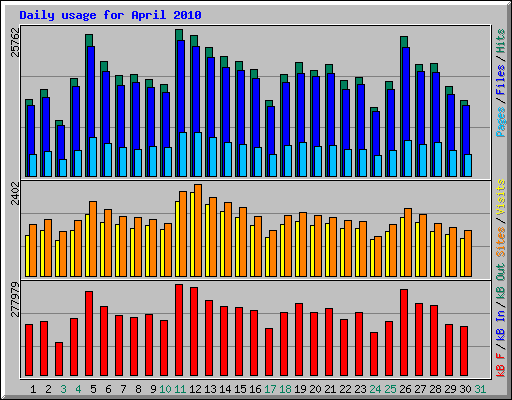This screenshot has width=512, height=400.
Task: Click day label 28 on the axis
Action: point(435,389)
